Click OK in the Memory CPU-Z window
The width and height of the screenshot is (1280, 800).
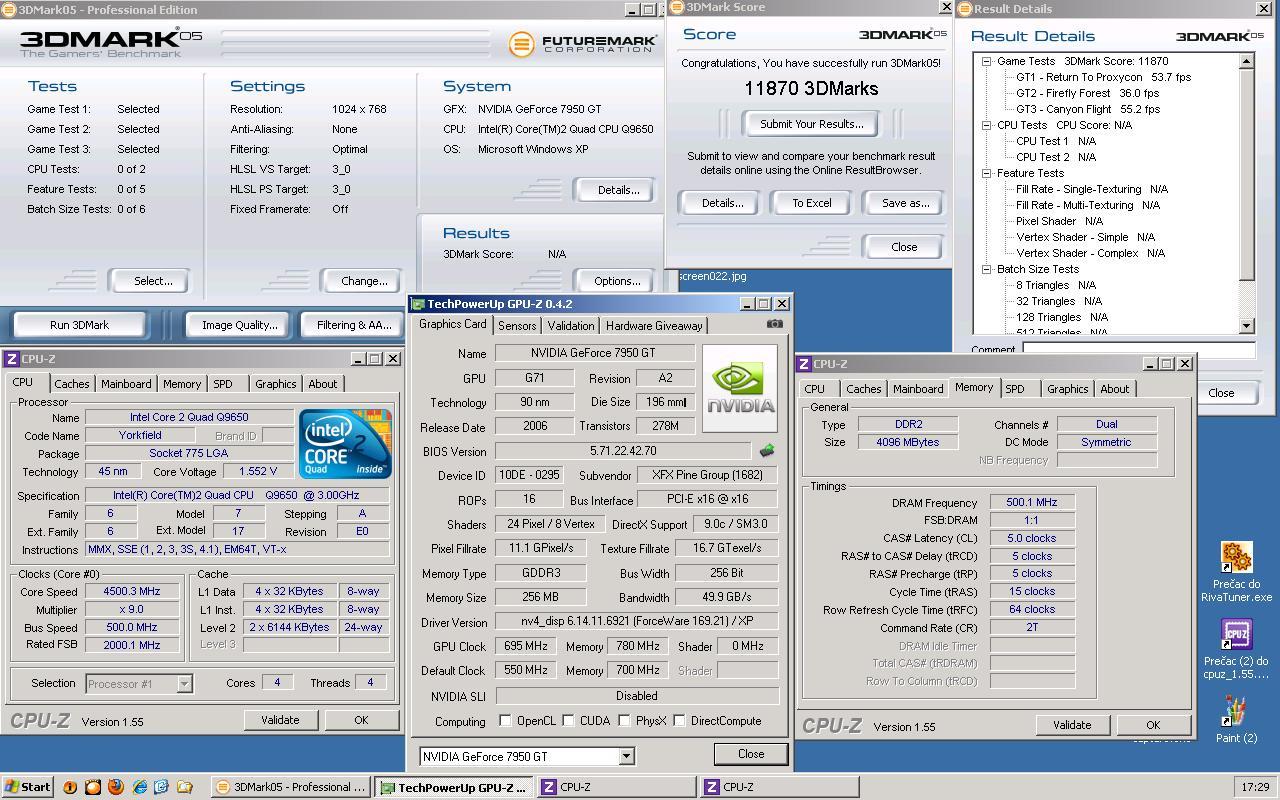(1153, 725)
